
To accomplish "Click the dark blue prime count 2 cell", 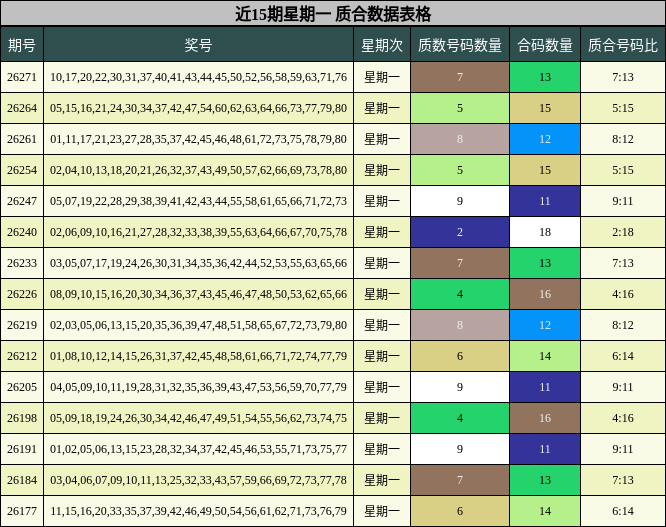I will tap(460, 232).
